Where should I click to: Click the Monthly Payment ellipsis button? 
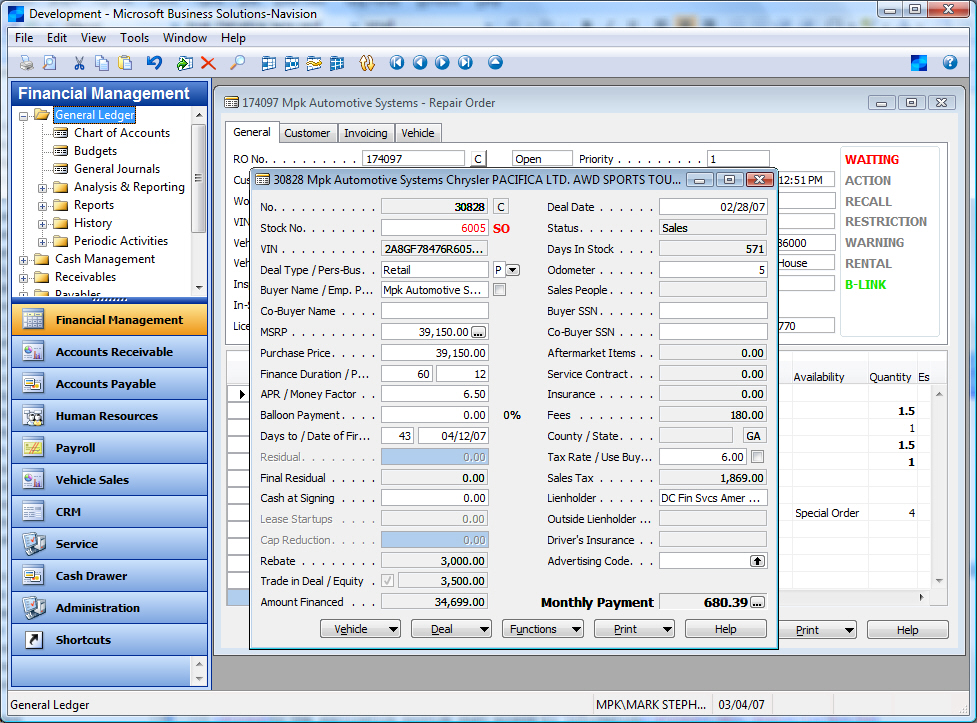(x=757, y=603)
